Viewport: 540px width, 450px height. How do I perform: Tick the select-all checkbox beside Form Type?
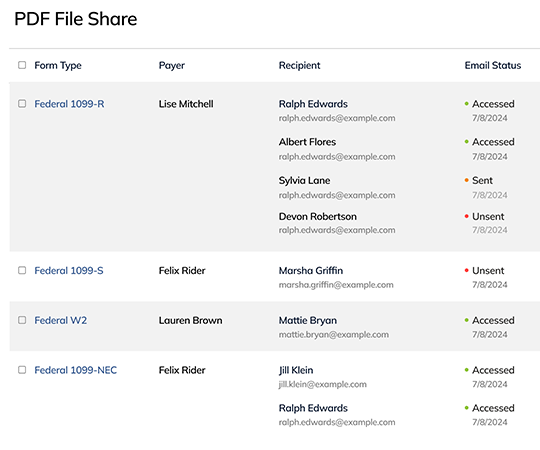pos(22,65)
